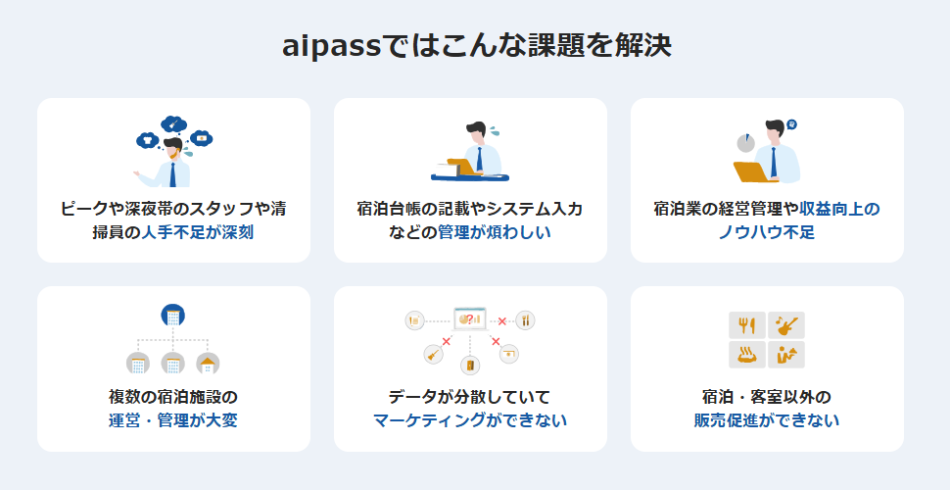Click the man writing at desk illustration
Image resolution: width=950 pixels, height=490 pixels.
[471, 152]
